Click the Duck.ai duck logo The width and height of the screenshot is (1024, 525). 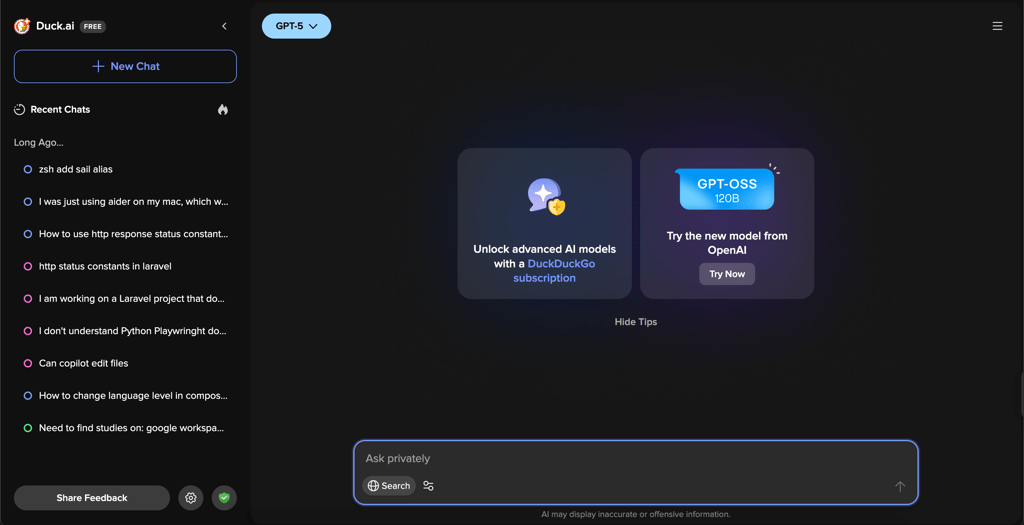click(x=22, y=26)
